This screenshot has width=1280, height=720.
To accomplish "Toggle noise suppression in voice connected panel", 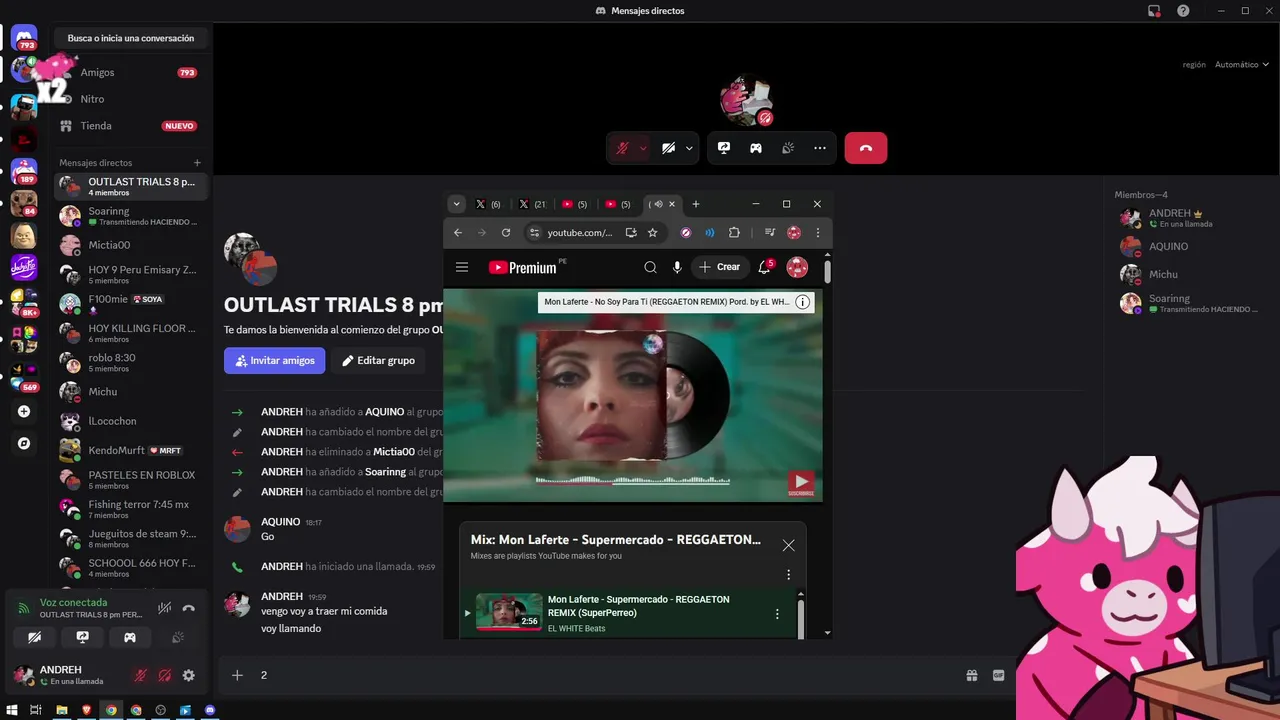I will click(x=165, y=608).
